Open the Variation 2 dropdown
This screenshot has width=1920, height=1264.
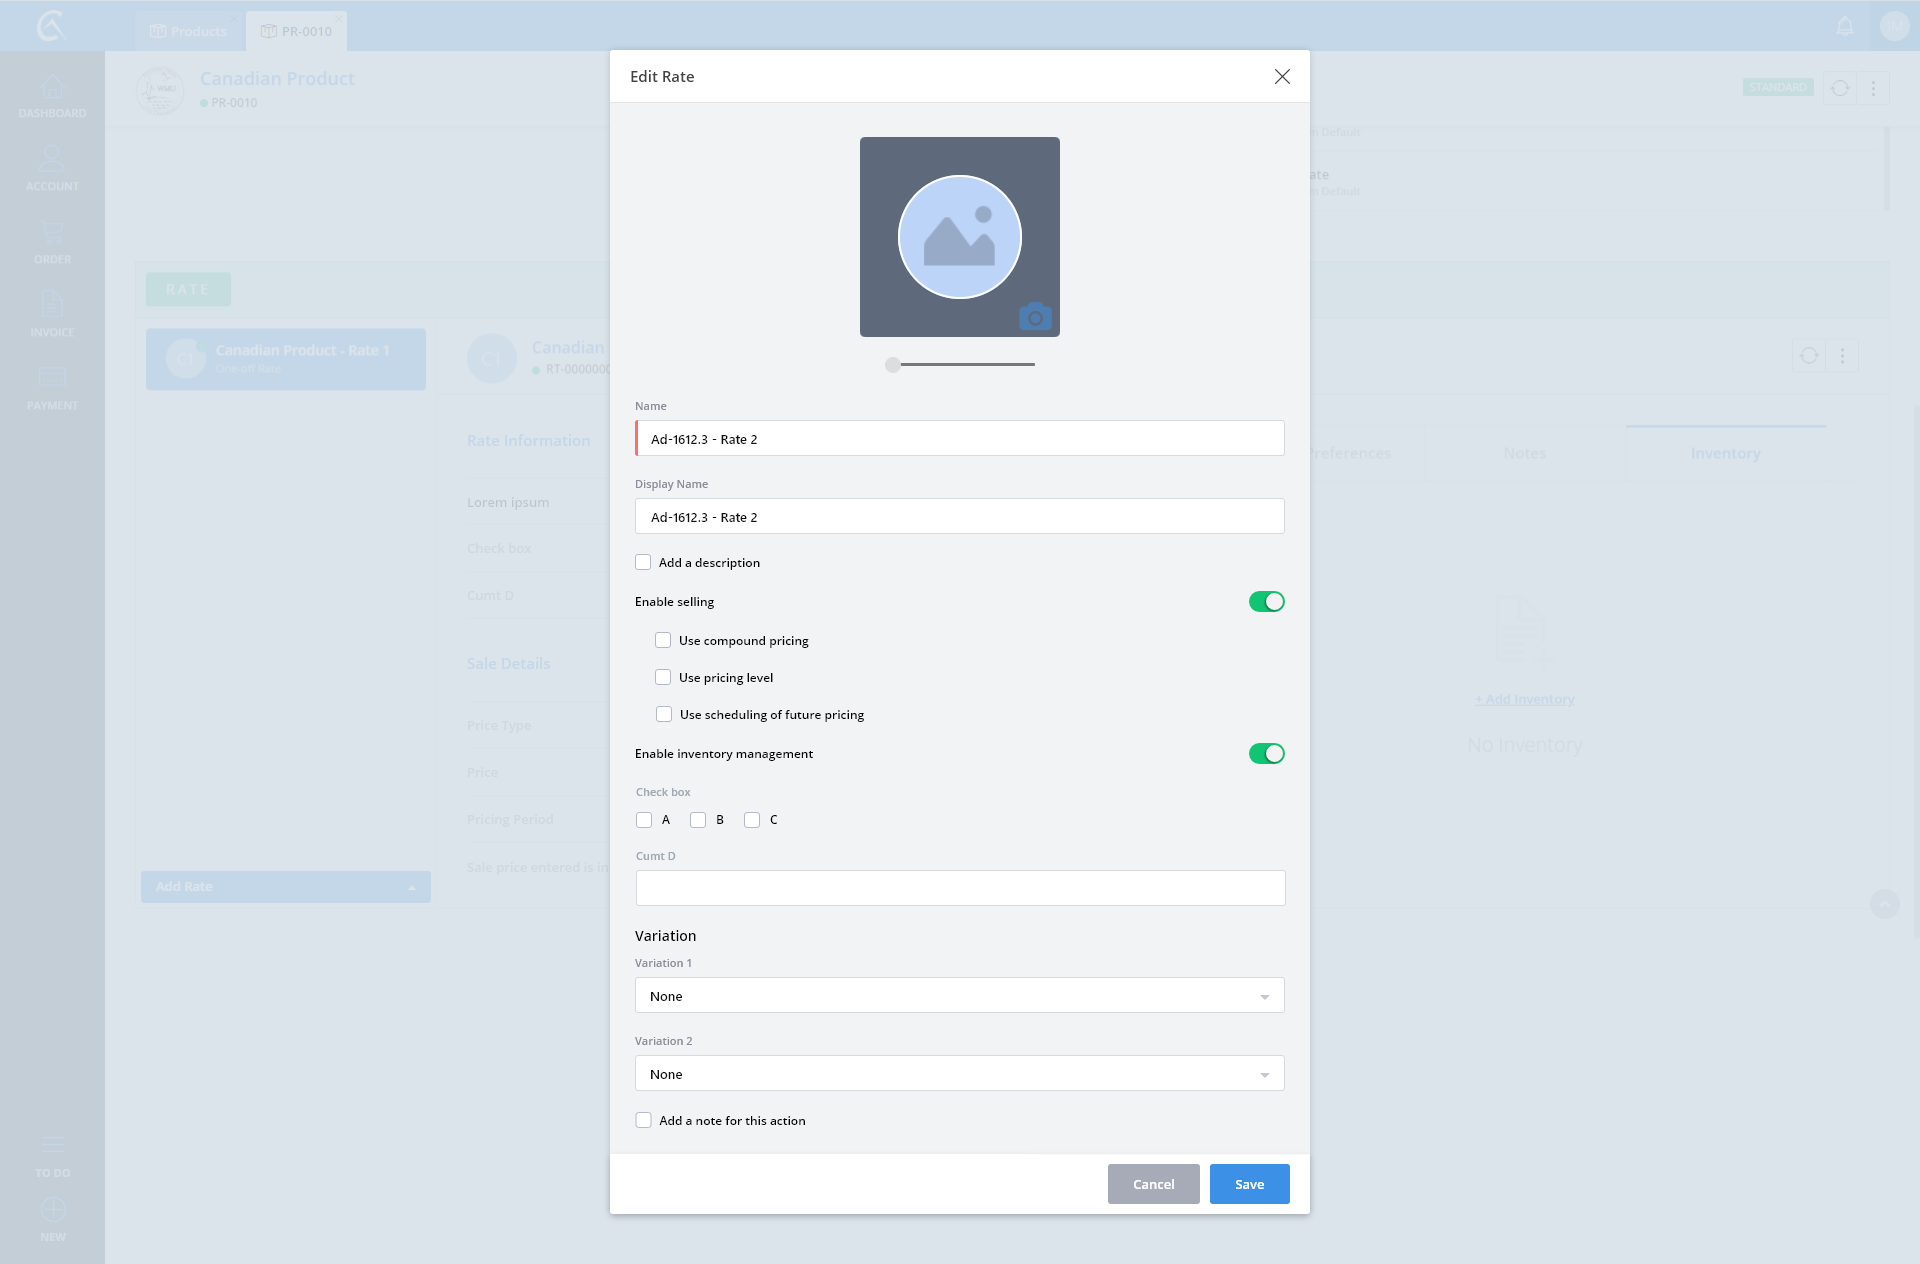(959, 1074)
